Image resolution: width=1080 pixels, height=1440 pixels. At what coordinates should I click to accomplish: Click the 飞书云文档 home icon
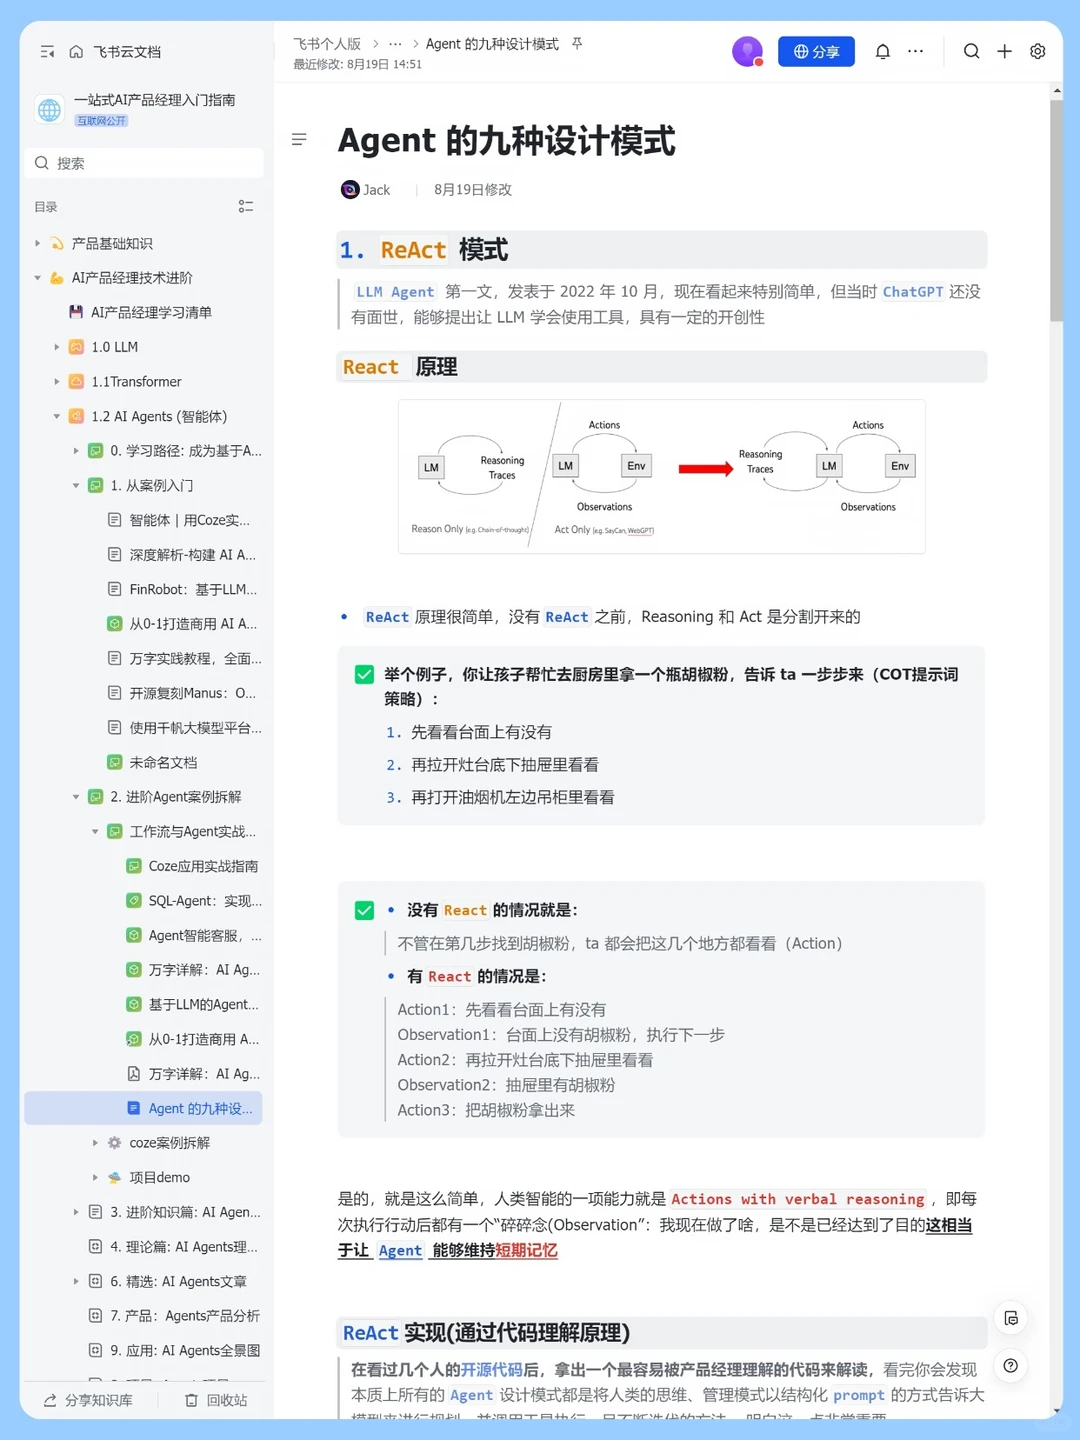click(76, 52)
